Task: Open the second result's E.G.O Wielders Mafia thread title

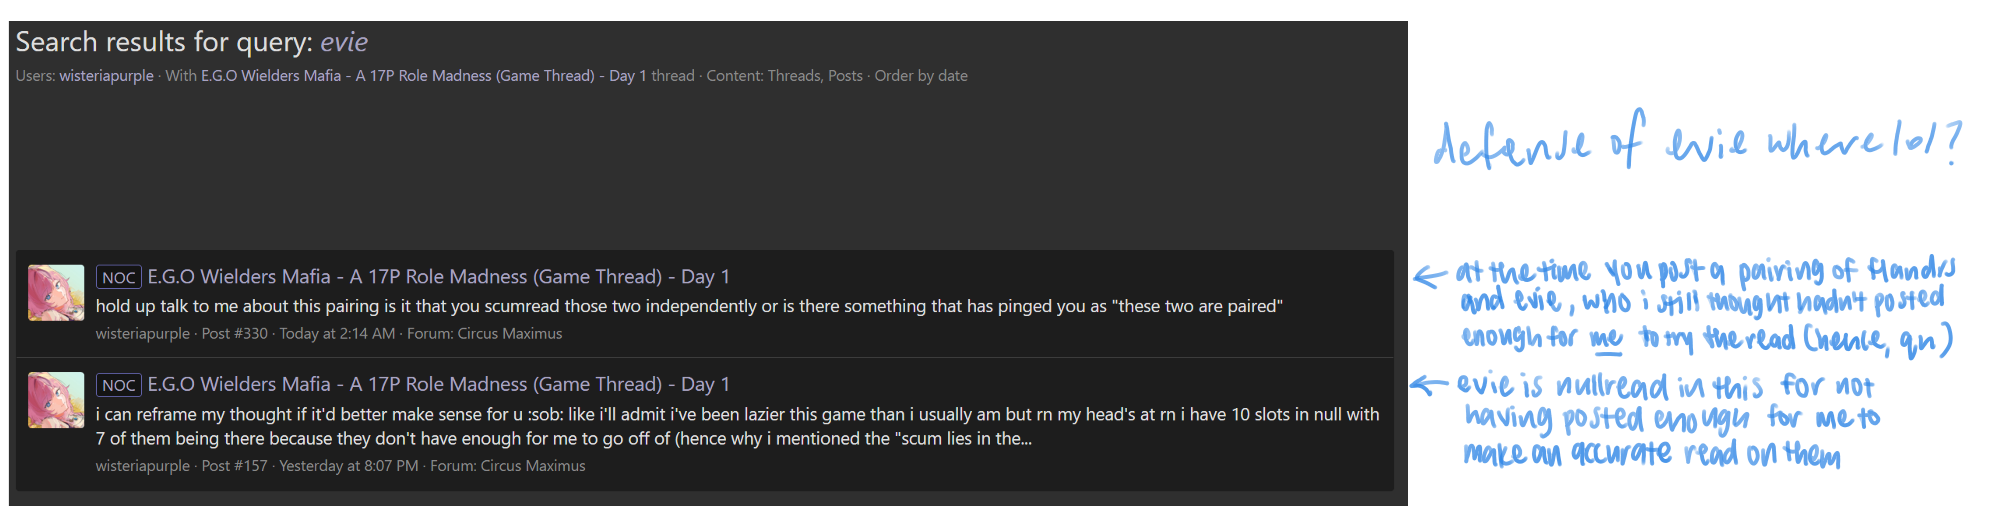Action: [x=438, y=385]
